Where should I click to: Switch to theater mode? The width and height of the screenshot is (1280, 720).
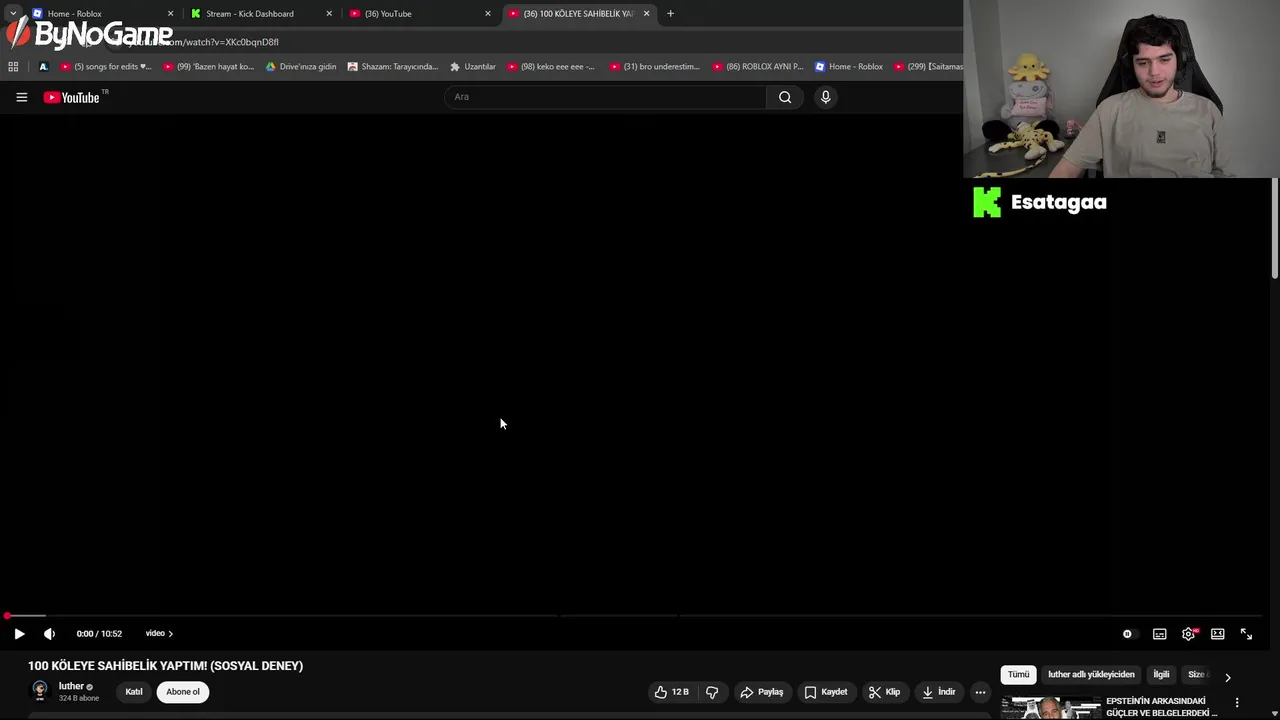1217,634
